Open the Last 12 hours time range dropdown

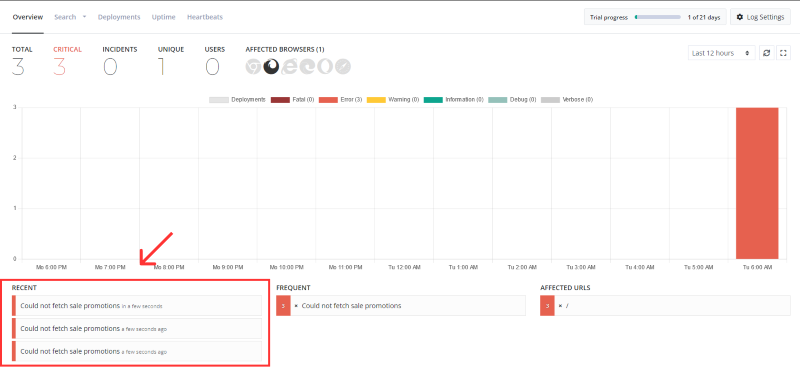721,53
